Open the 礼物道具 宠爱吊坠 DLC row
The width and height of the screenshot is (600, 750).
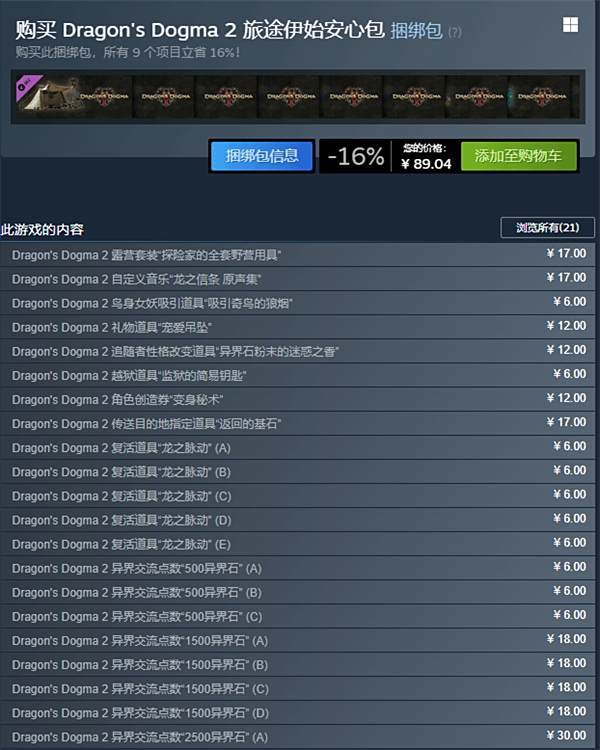tap(297, 327)
